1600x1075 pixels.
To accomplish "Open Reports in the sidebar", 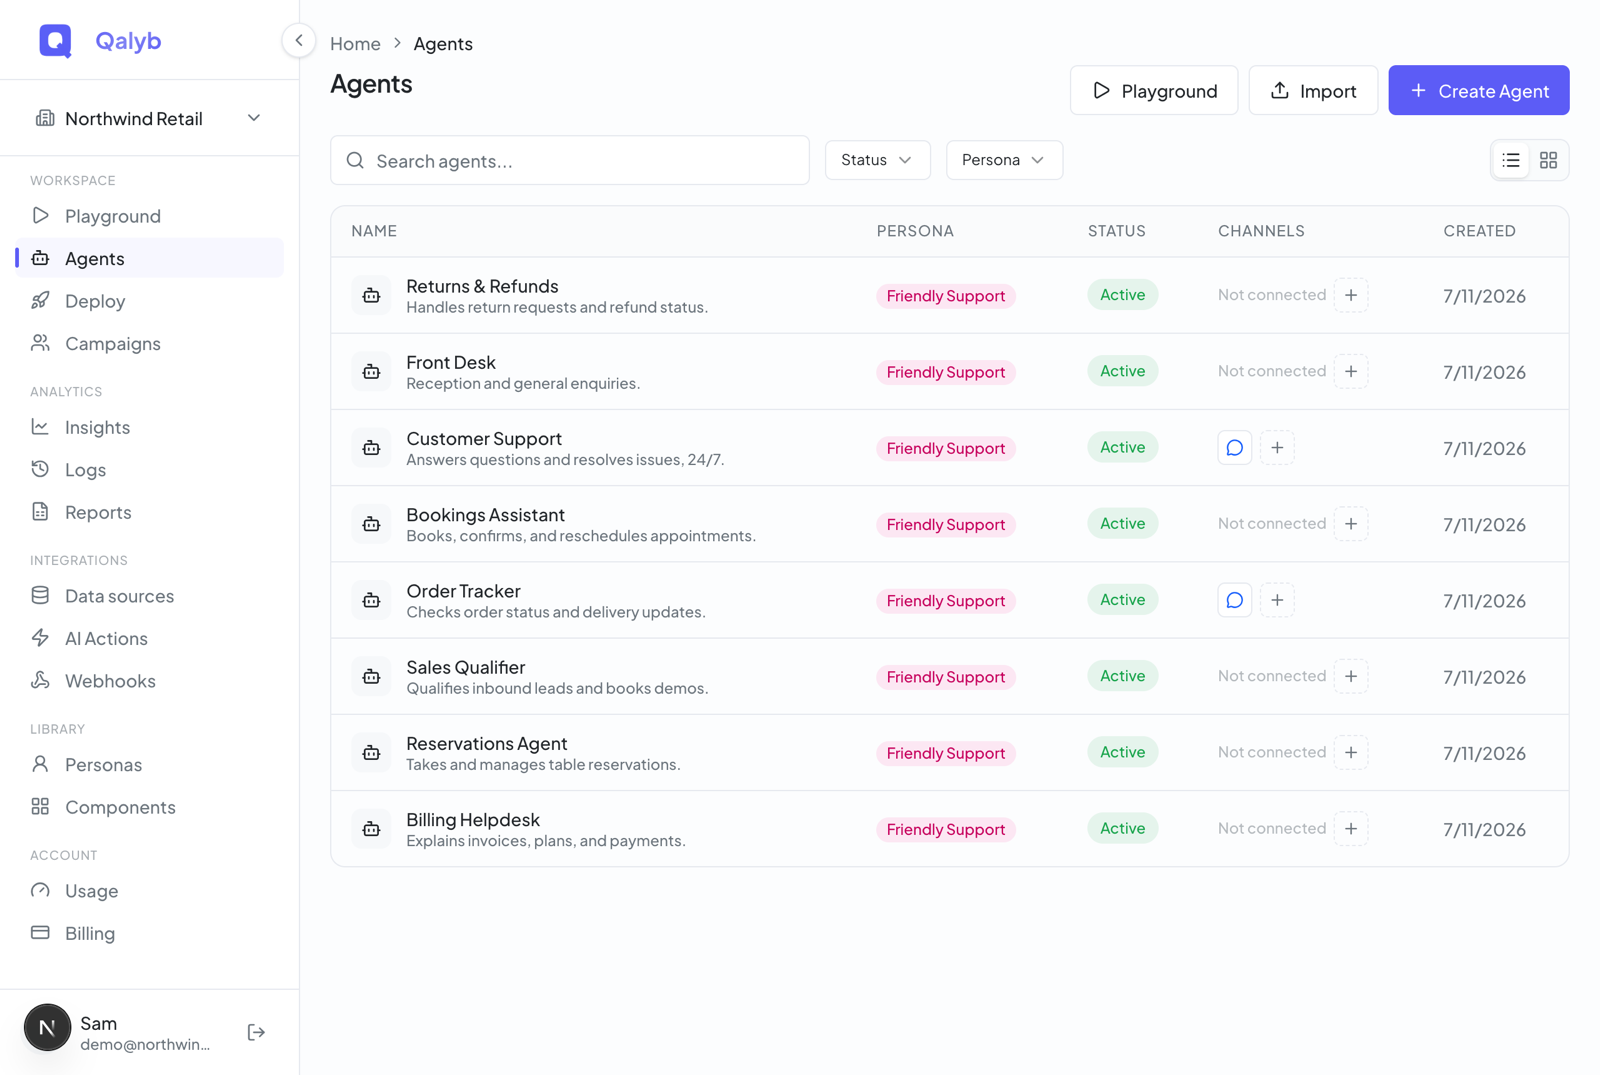I will coord(150,512).
